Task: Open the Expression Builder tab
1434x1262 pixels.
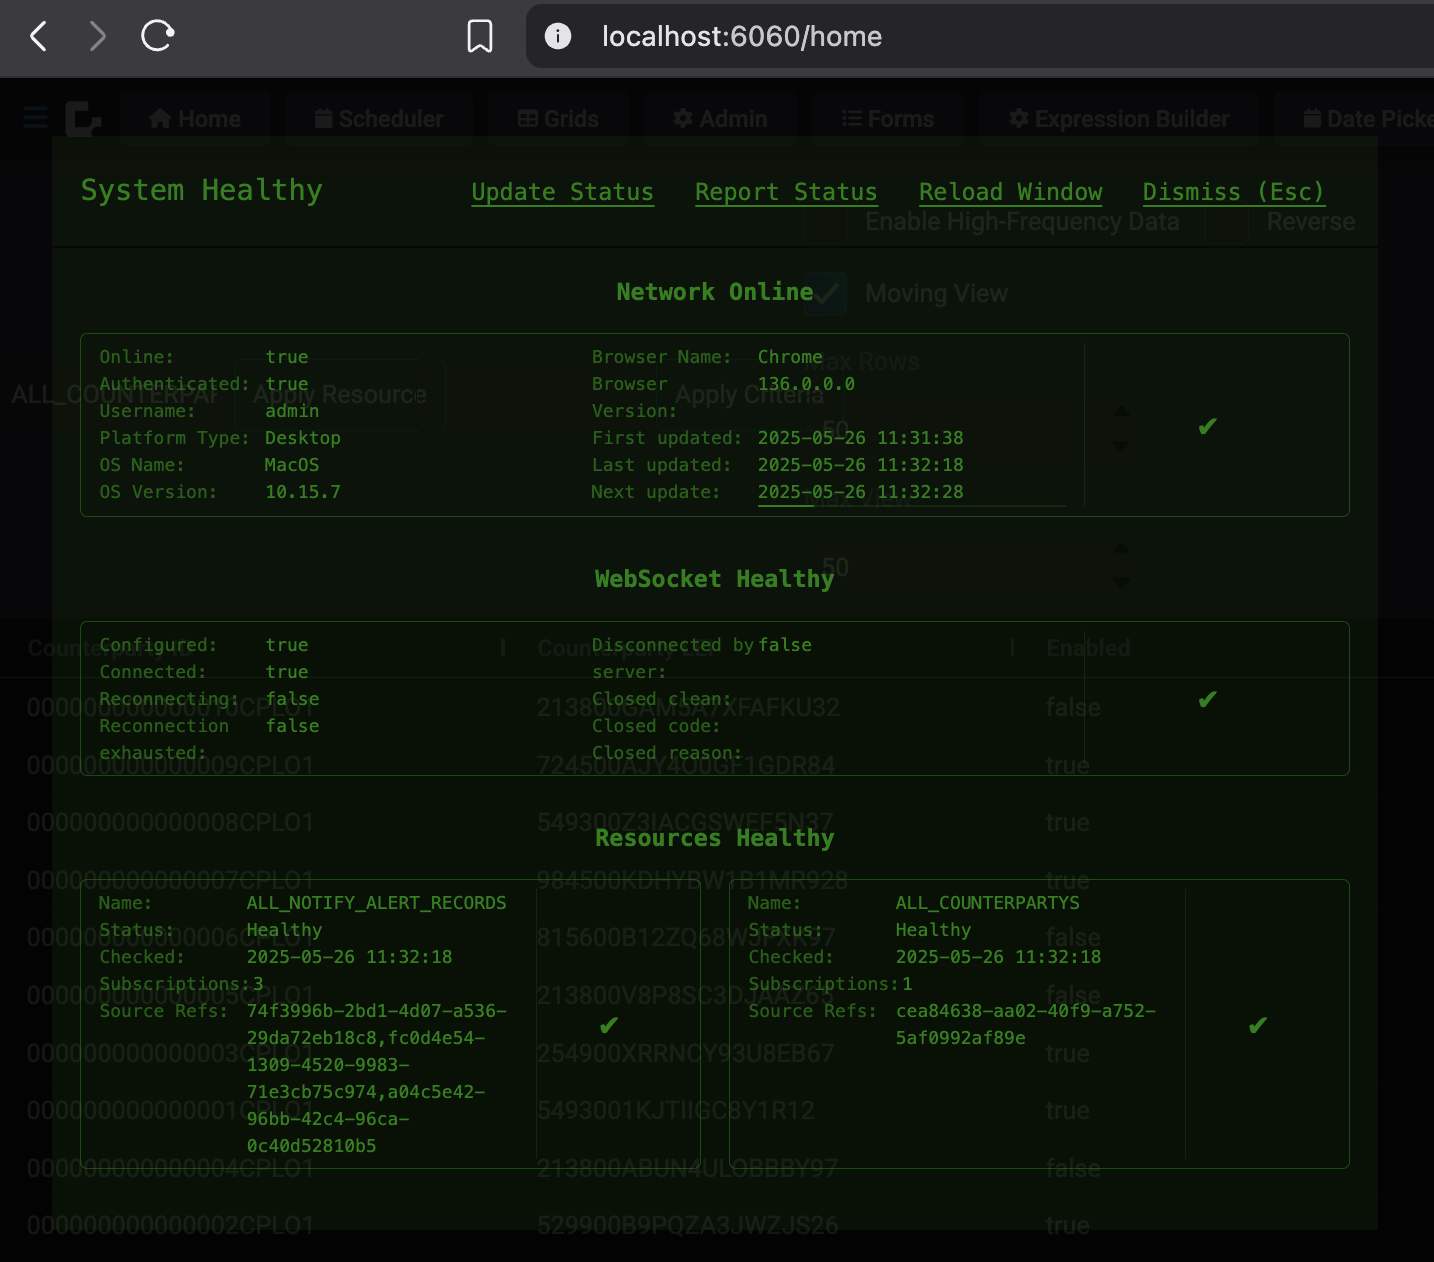Action: click(x=1119, y=119)
